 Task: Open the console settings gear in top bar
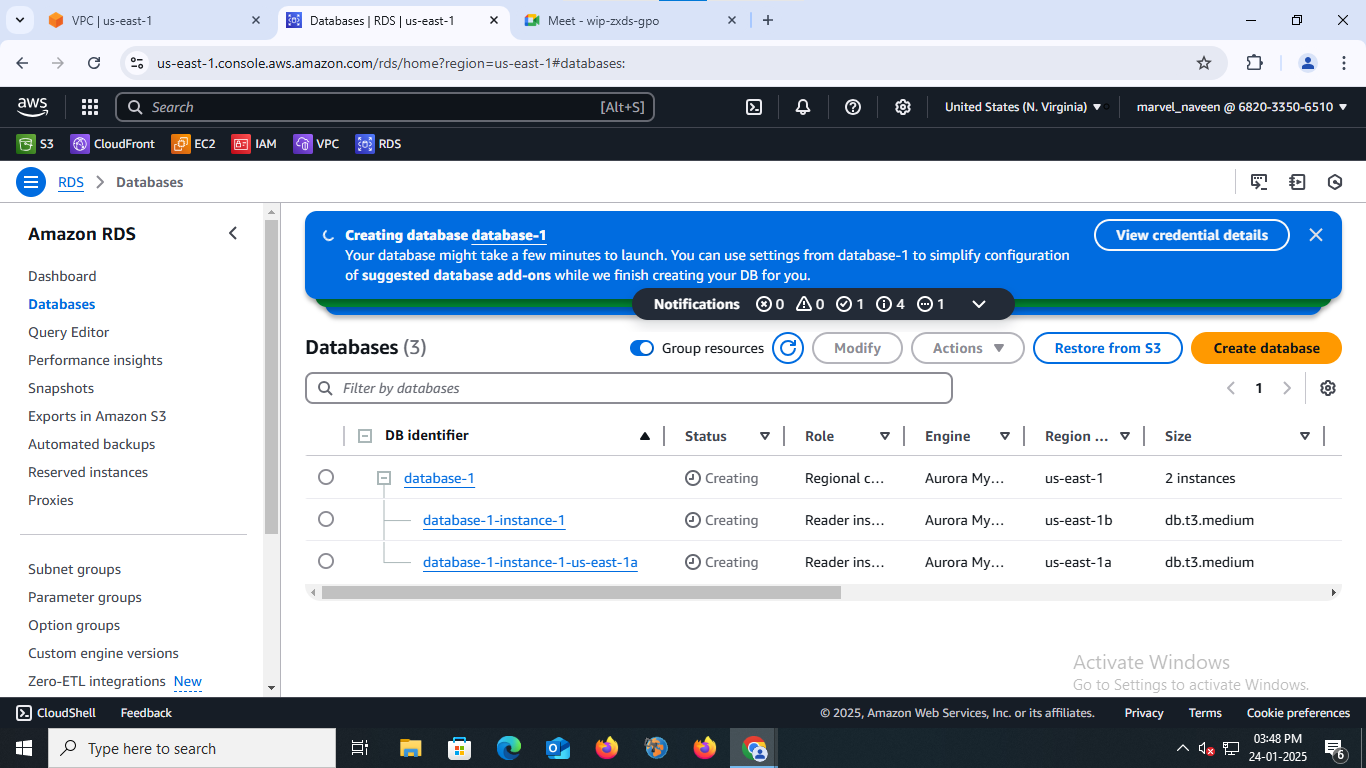click(x=903, y=107)
